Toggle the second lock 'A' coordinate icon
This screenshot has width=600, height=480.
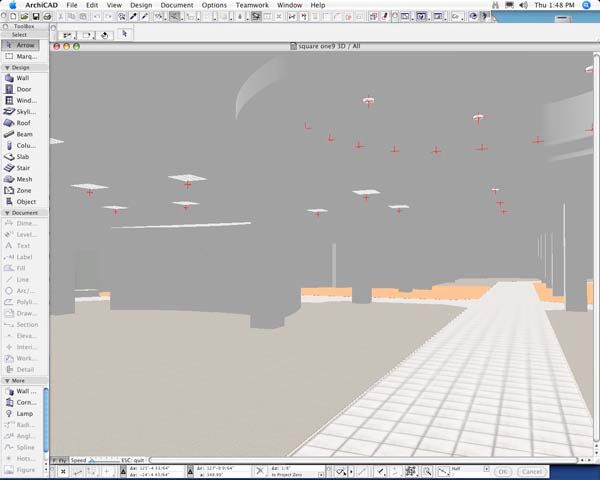click(x=190, y=472)
